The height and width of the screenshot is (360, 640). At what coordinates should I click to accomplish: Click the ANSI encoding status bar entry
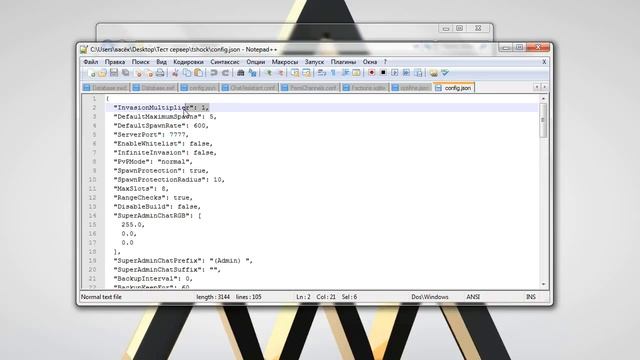473,297
